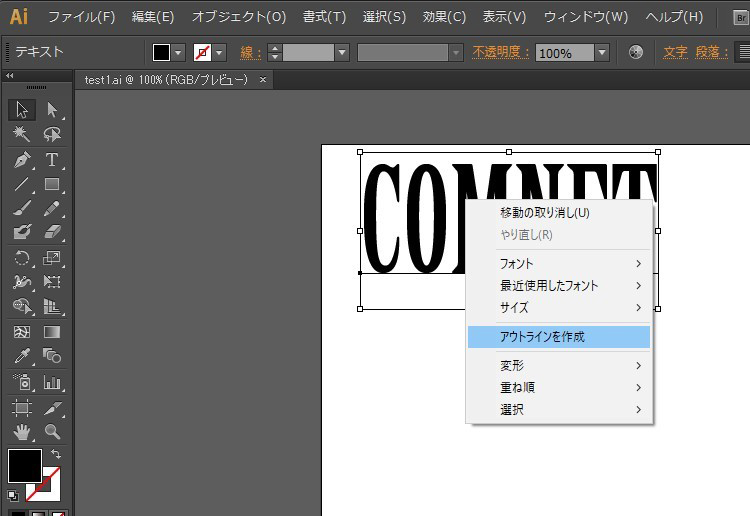Select the Warp tool

click(x=22, y=282)
